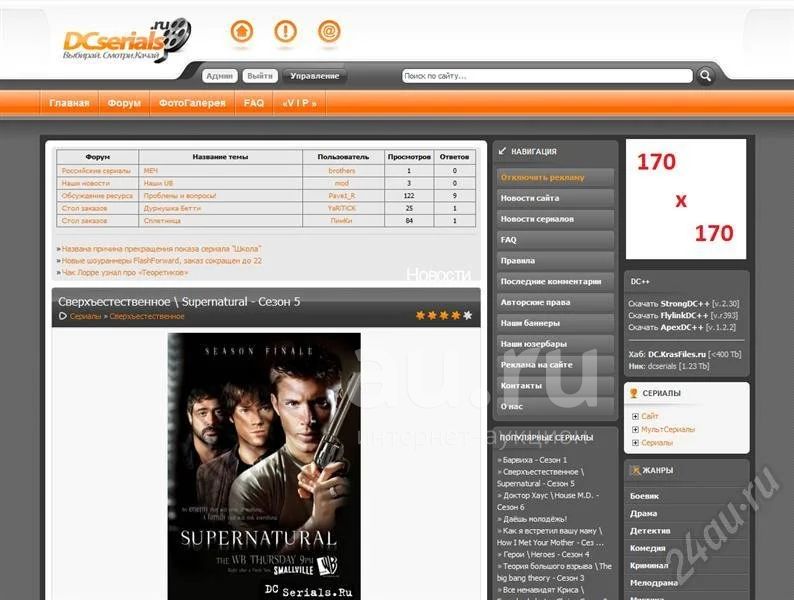Image resolution: width=794 pixels, height=600 pixels.
Task: Open О нас in navigation
Action: point(555,406)
